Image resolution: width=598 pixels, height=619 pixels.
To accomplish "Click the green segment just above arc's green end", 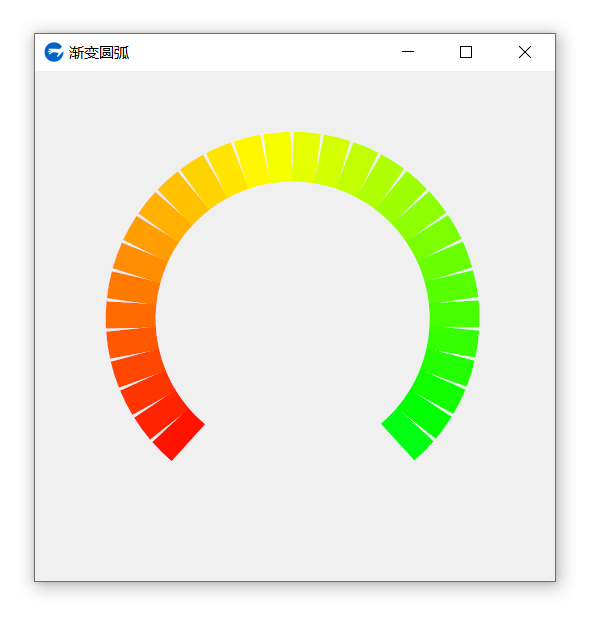I will [x=425, y=414].
